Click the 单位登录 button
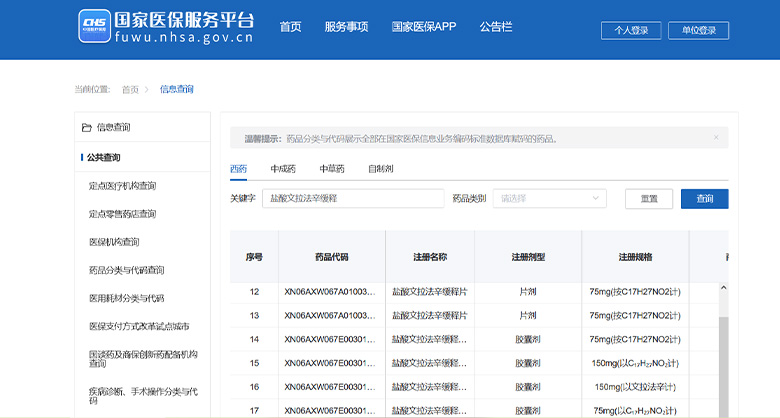The height and width of the screenshot is (418, 780). tap(699, 30)
